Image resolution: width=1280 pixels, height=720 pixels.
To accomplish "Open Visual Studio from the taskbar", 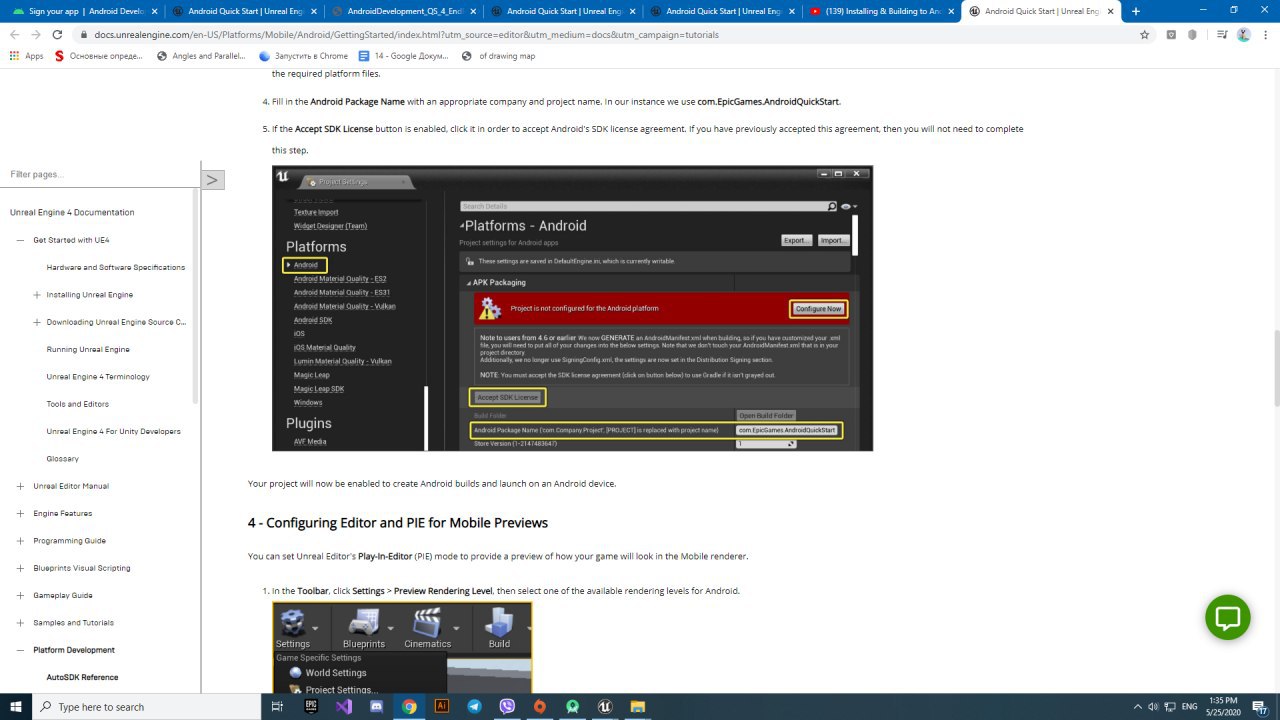I will coord(343,706).
